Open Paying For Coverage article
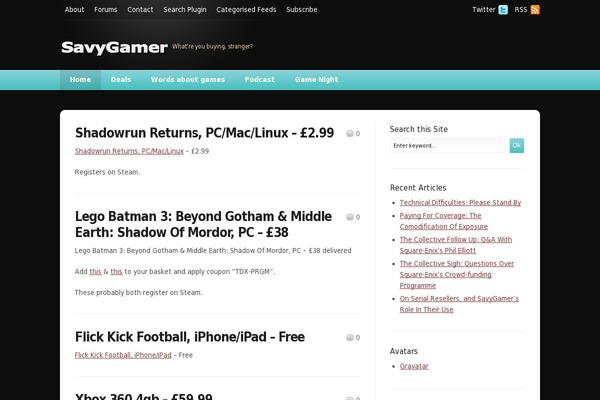Screen dimensions: 600x400 [x=444, y=221]
